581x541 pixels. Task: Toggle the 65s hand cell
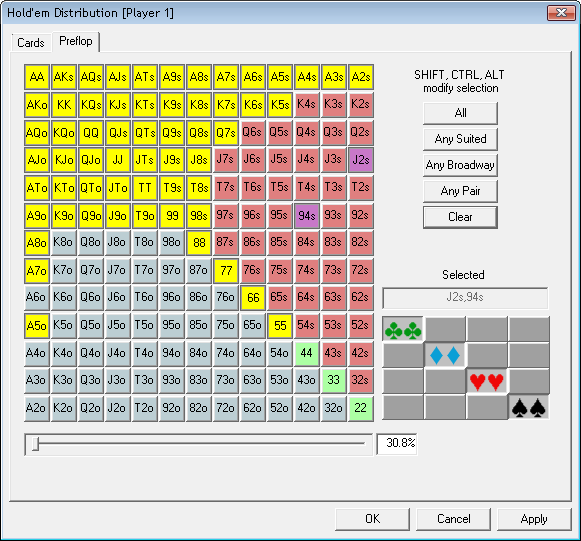coord(280,298)
